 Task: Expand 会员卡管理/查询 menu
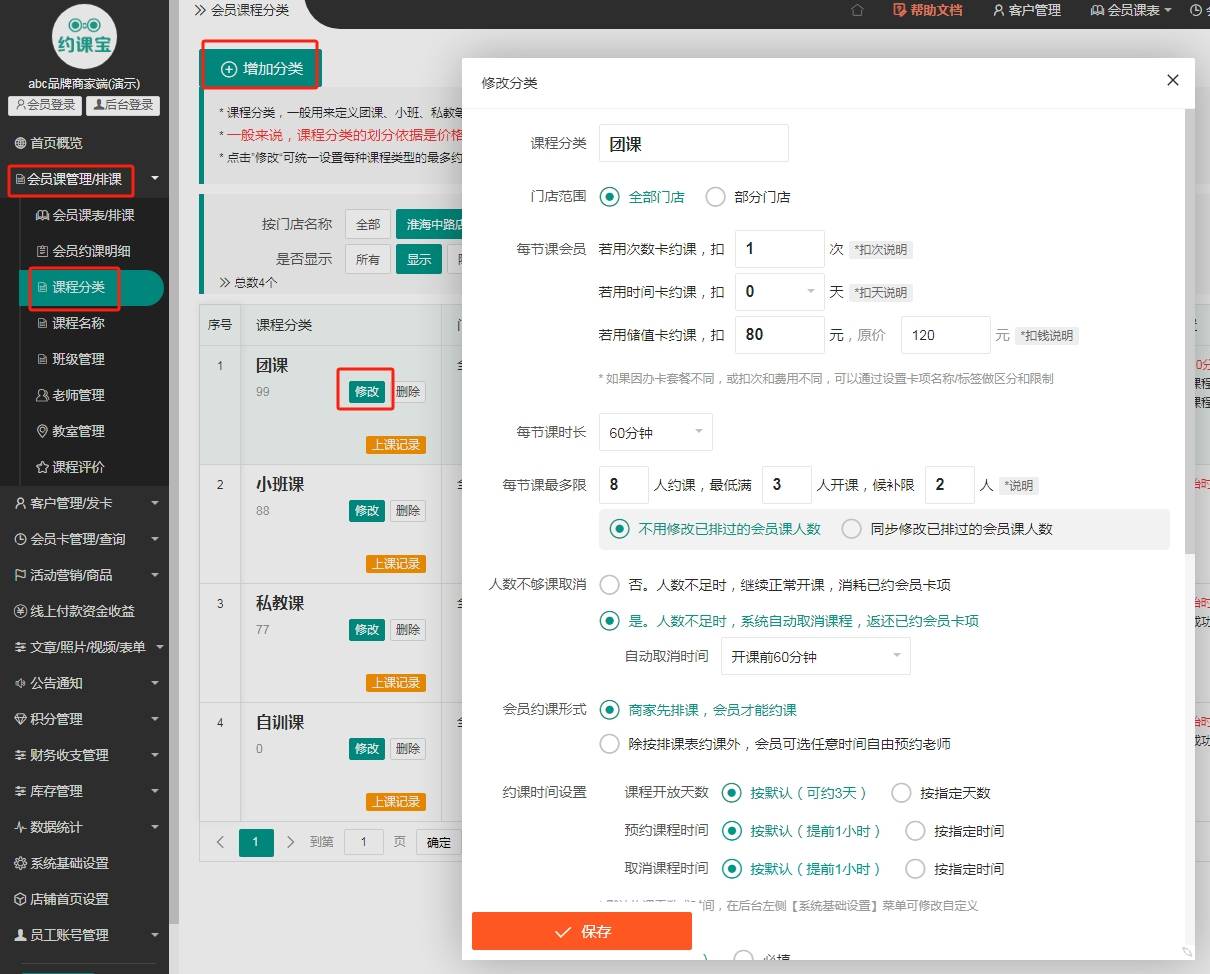(84, 539)
